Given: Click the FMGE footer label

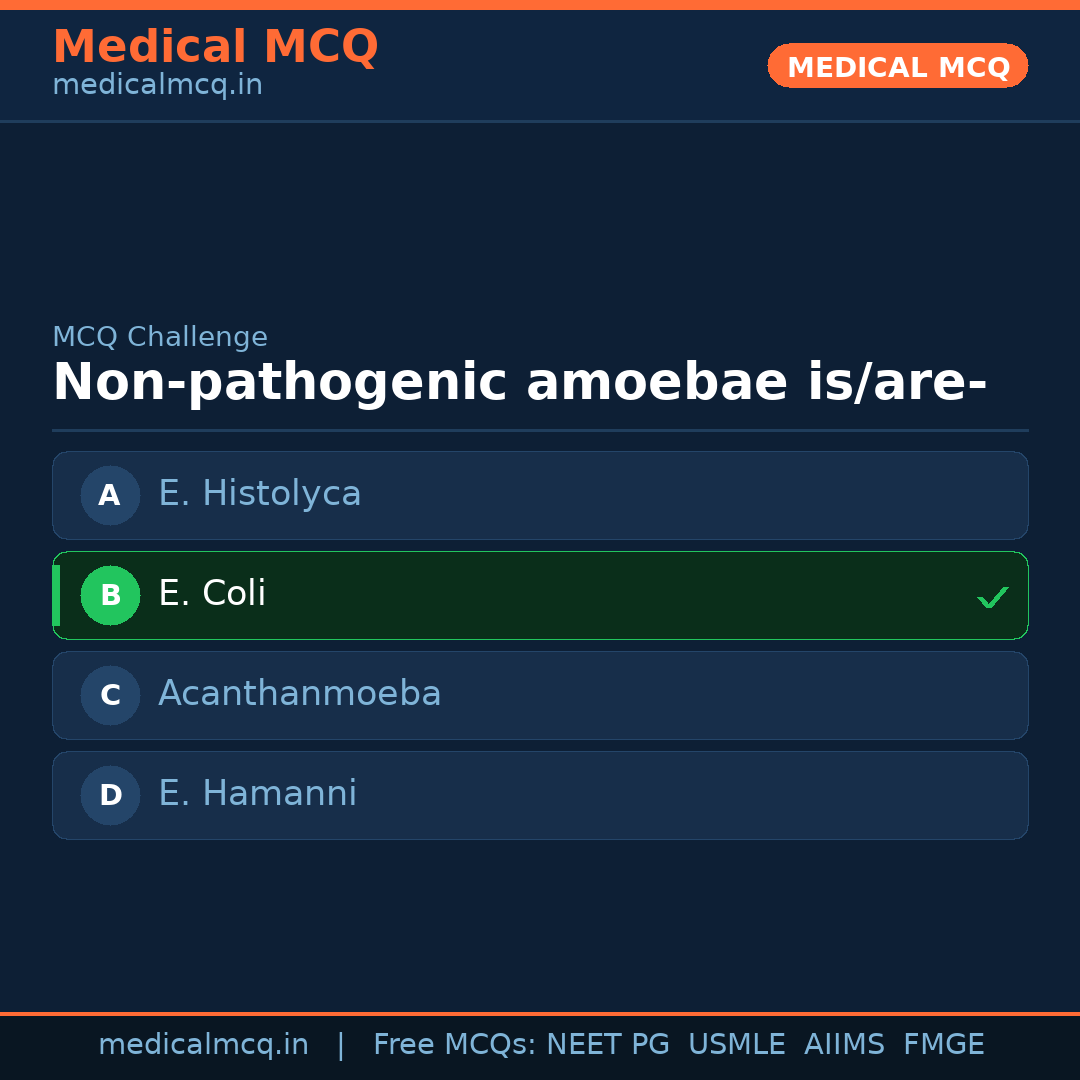Looking at the screenshot, I should coord(943,1044).
